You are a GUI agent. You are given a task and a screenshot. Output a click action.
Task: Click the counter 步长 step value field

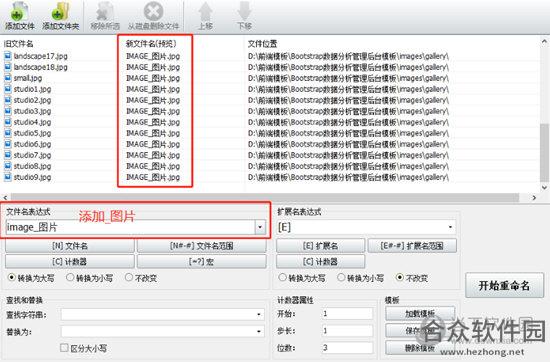tap(347, 330)
